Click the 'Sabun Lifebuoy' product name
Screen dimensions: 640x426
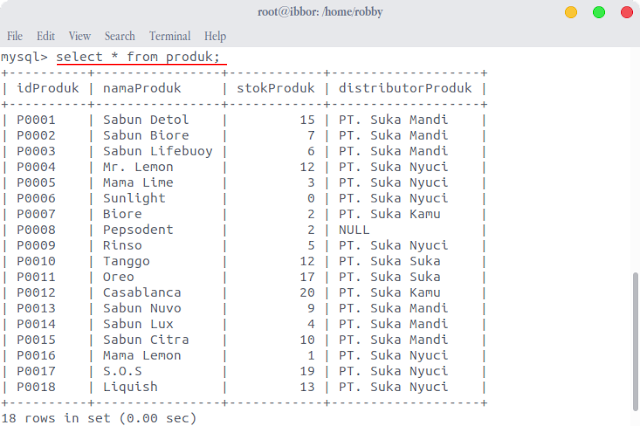(158, 151)
